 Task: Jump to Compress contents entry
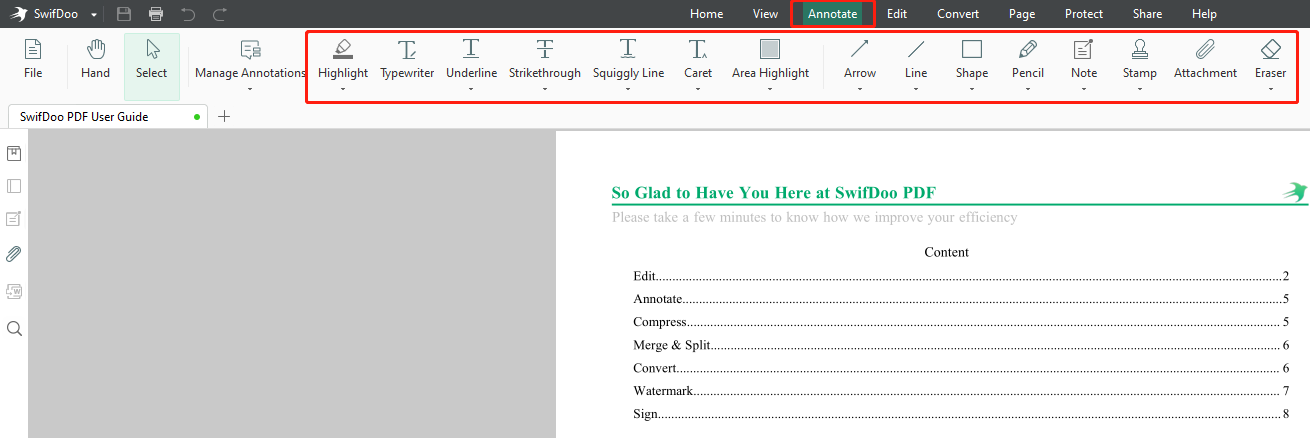(x=961, y=322)
